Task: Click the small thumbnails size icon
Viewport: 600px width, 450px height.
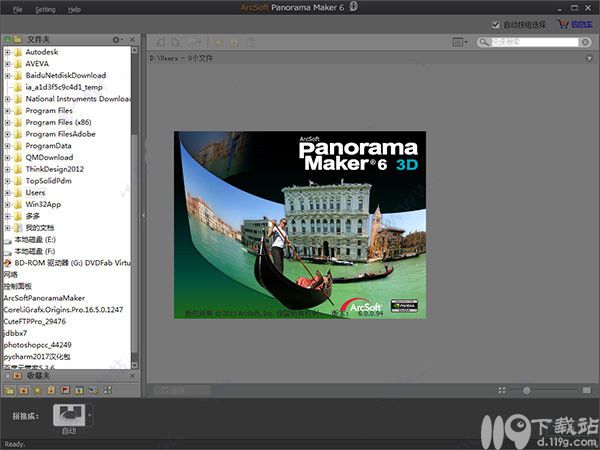Action: click(x=502, y=390)
